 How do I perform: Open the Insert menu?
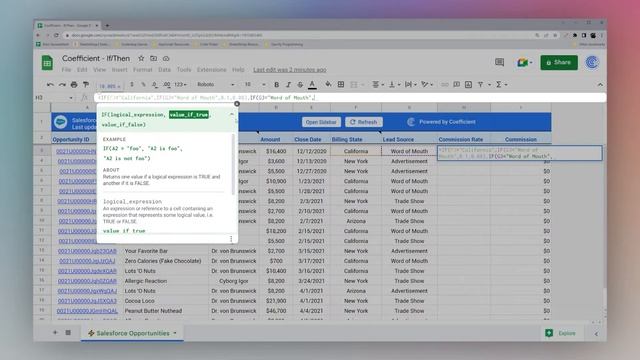[119, 70]
